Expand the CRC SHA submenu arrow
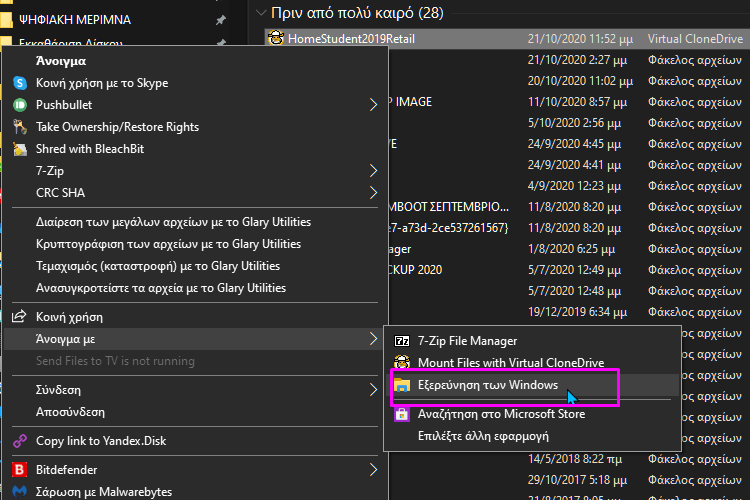This screenshot has width=750, height=500. [373, 193]
